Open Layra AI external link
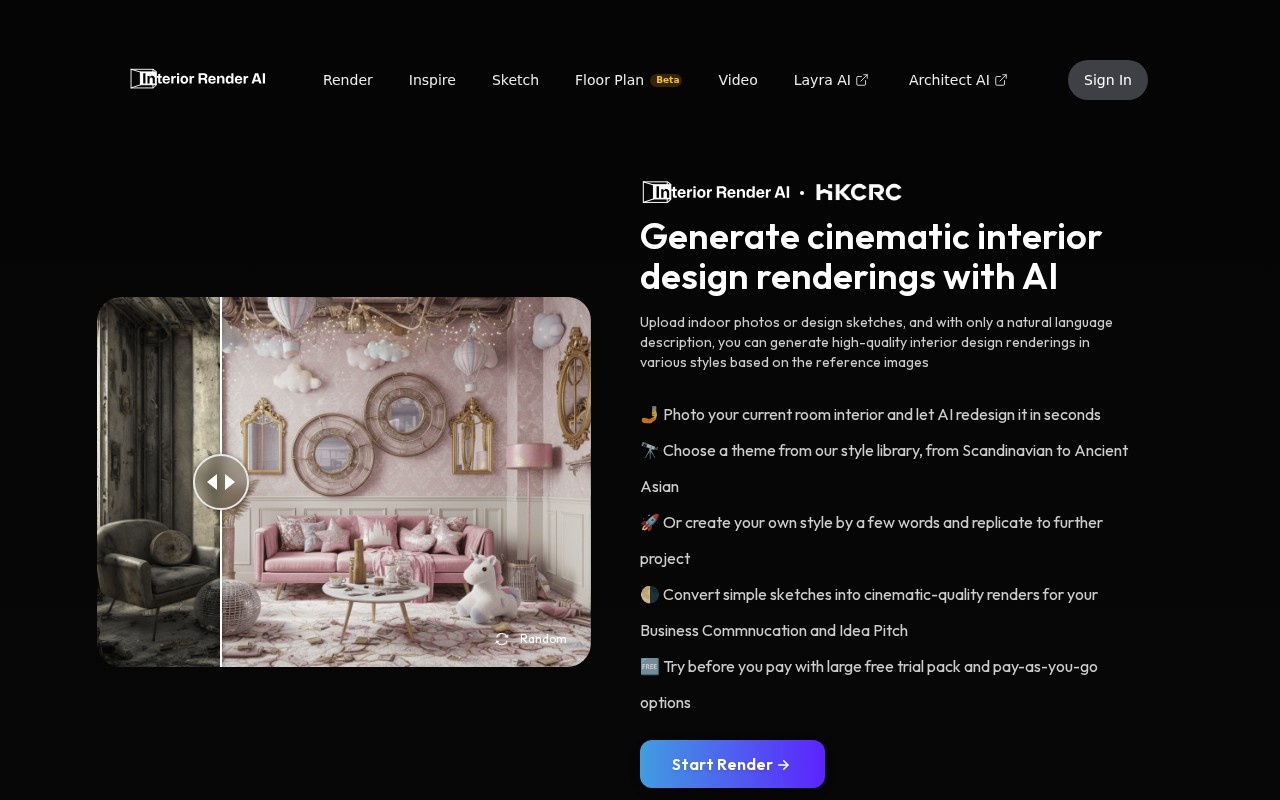1280x800 pixels. point(831,80)
